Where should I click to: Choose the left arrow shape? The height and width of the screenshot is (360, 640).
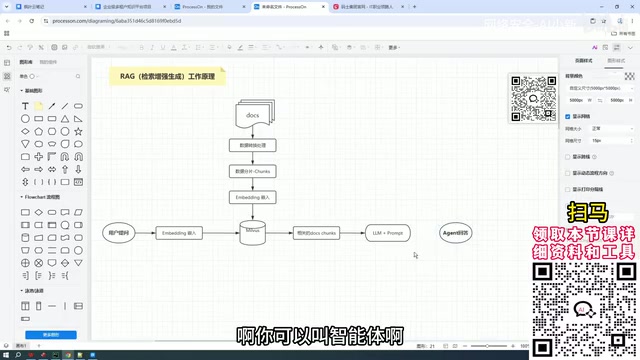(x=25, y=169)
